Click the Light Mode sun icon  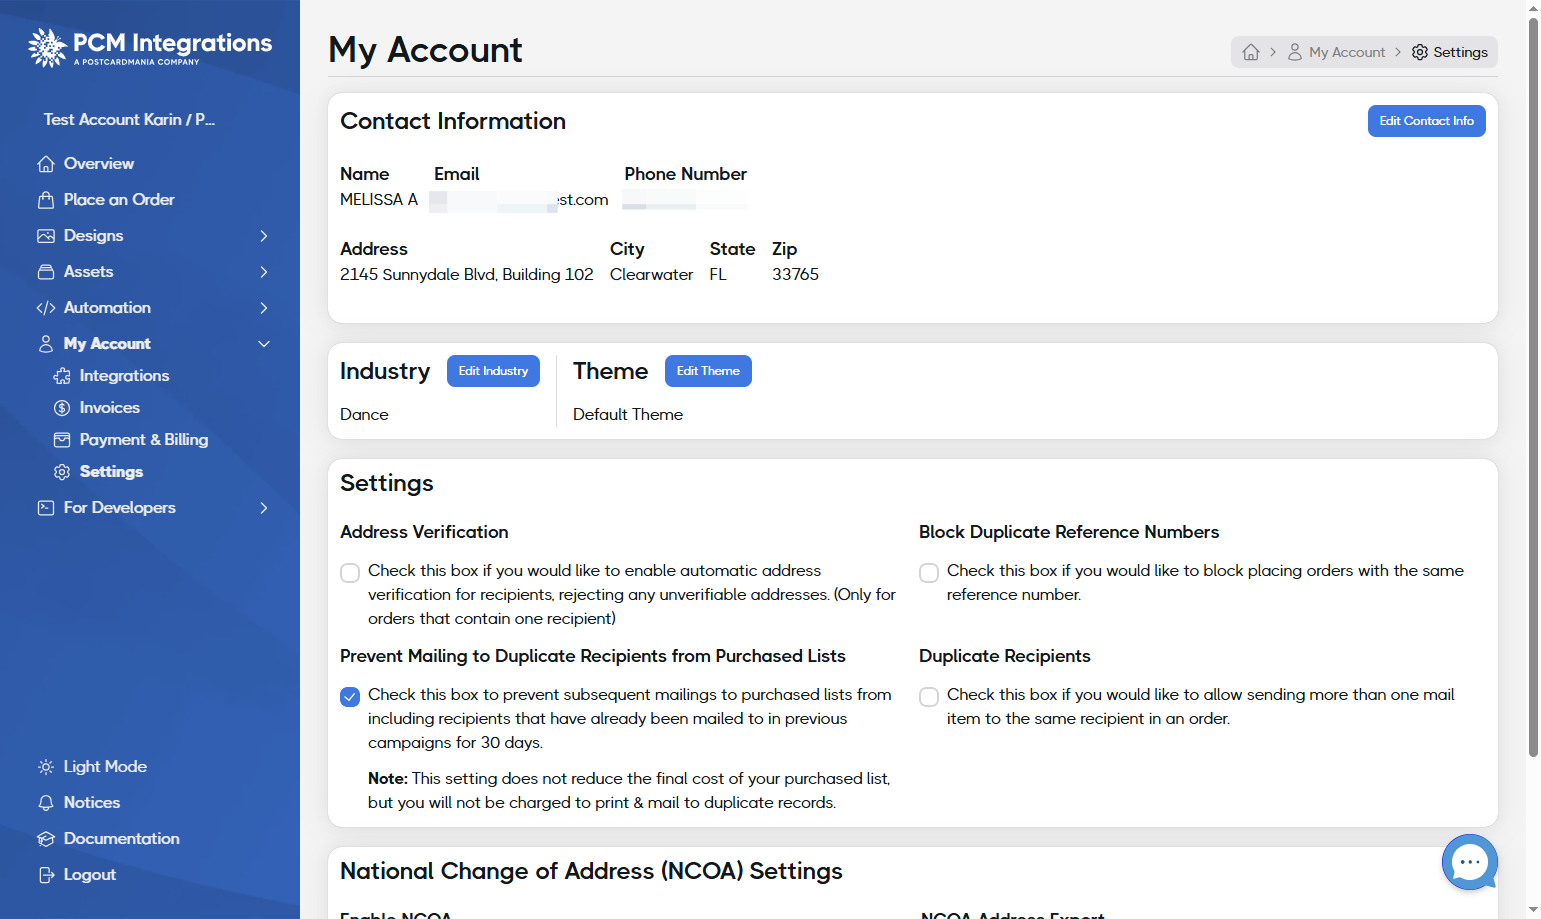coord(46,767)
